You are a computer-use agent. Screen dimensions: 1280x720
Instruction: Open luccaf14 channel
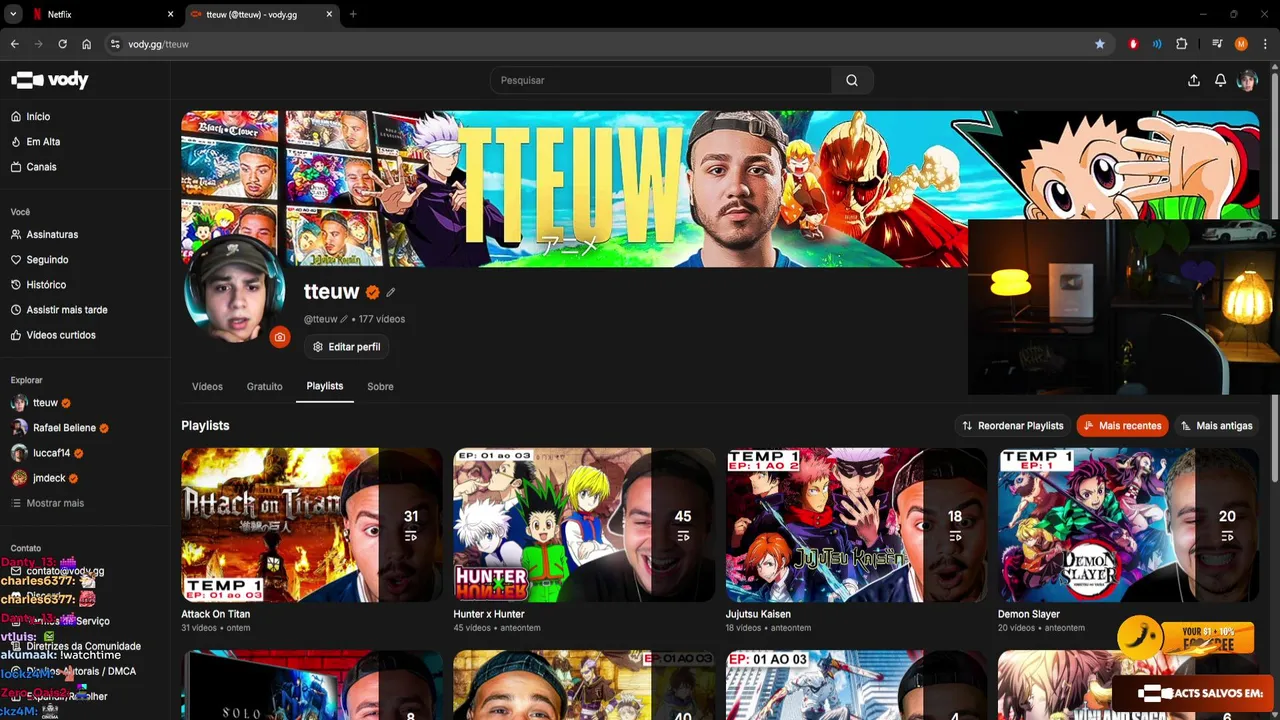(x=51, y=453)
